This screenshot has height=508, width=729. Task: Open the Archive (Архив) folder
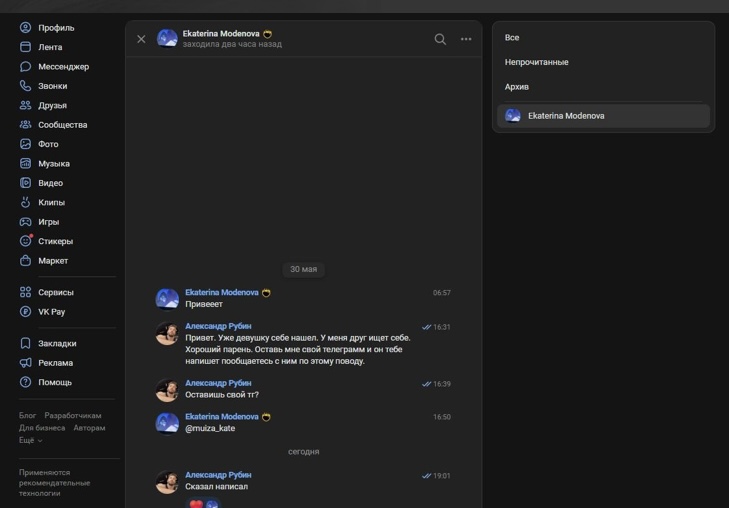click(x=517, y=87)
